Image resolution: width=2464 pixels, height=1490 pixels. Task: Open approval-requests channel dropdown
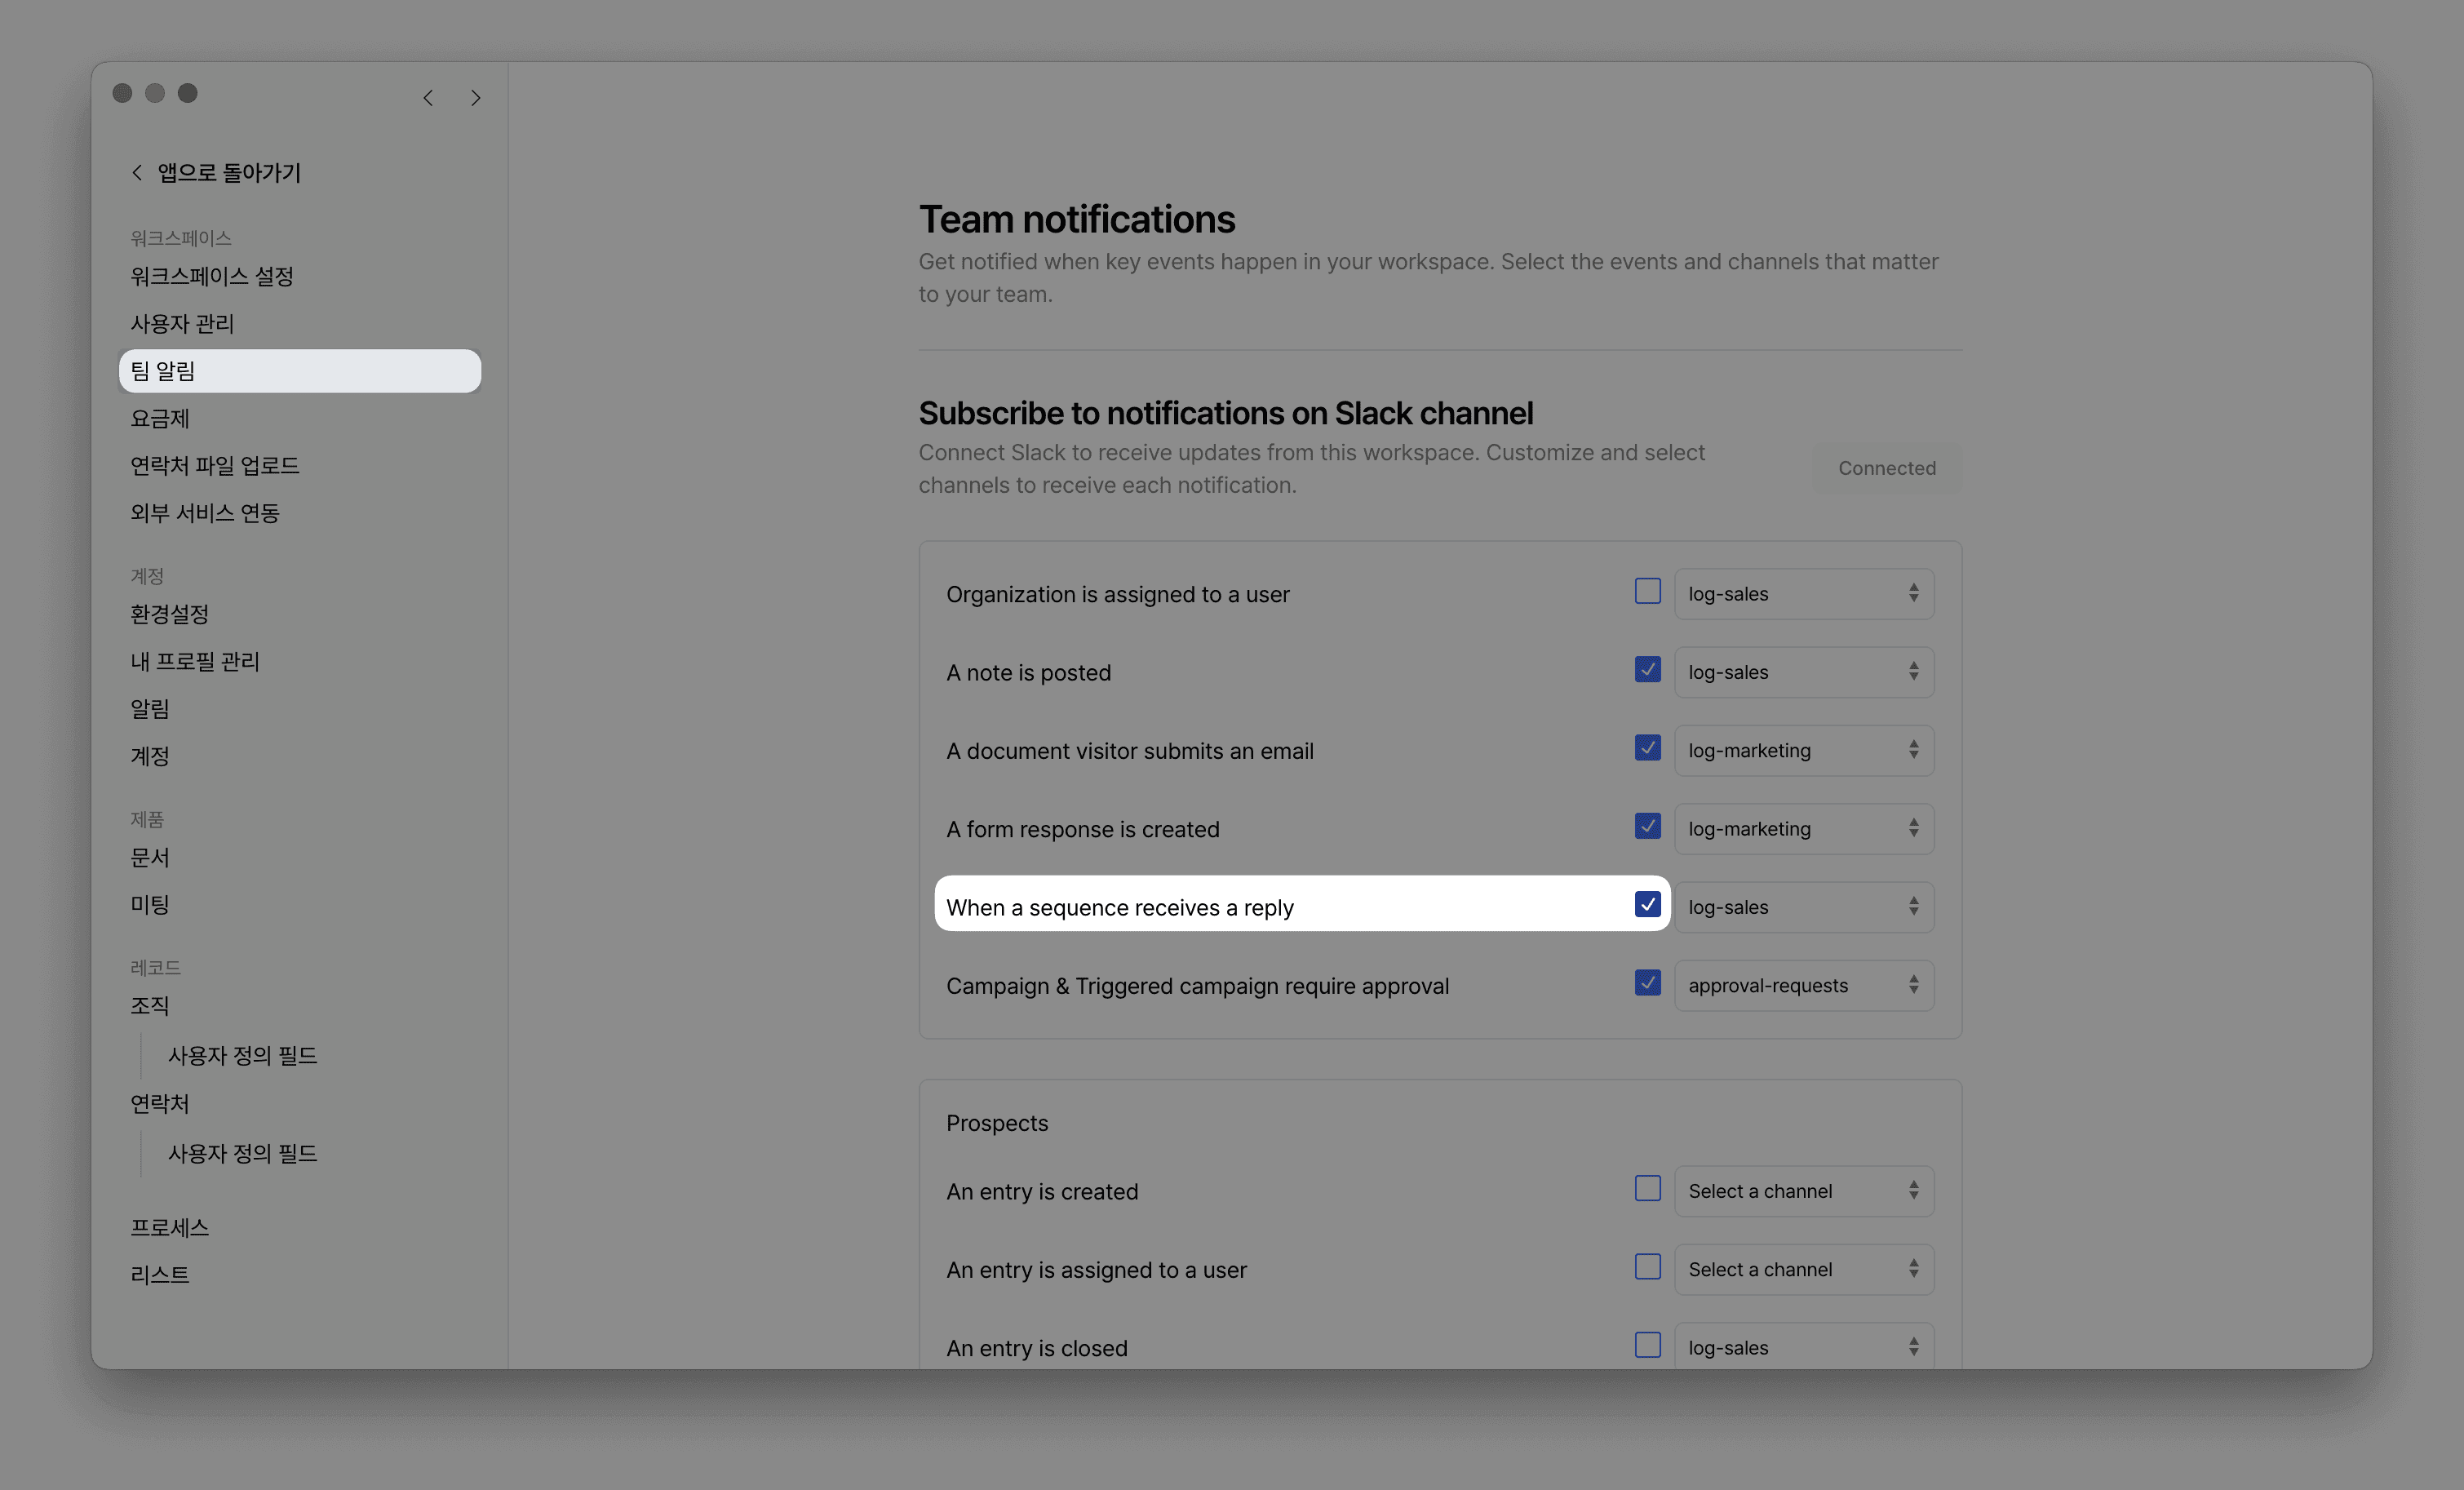(x=1803, y=986)
